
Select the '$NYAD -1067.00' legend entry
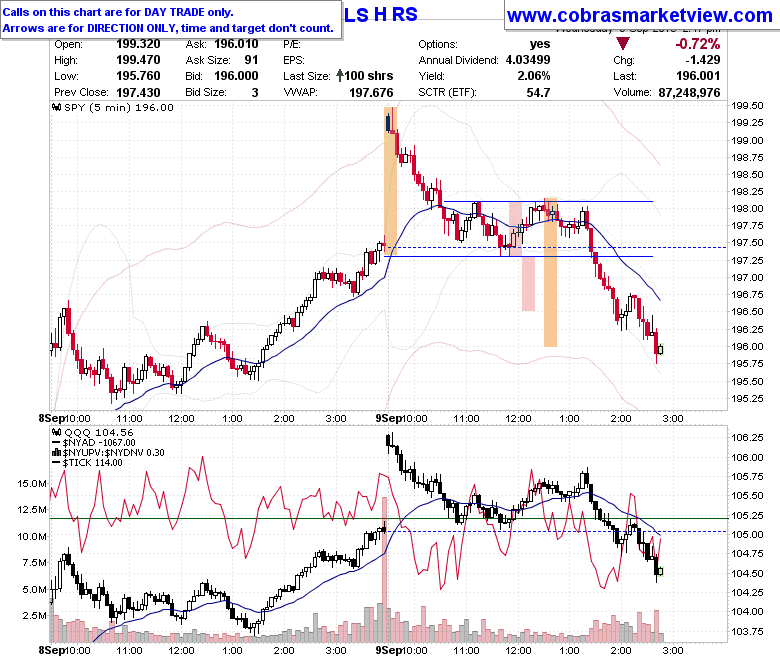click(x=99, y=443)
